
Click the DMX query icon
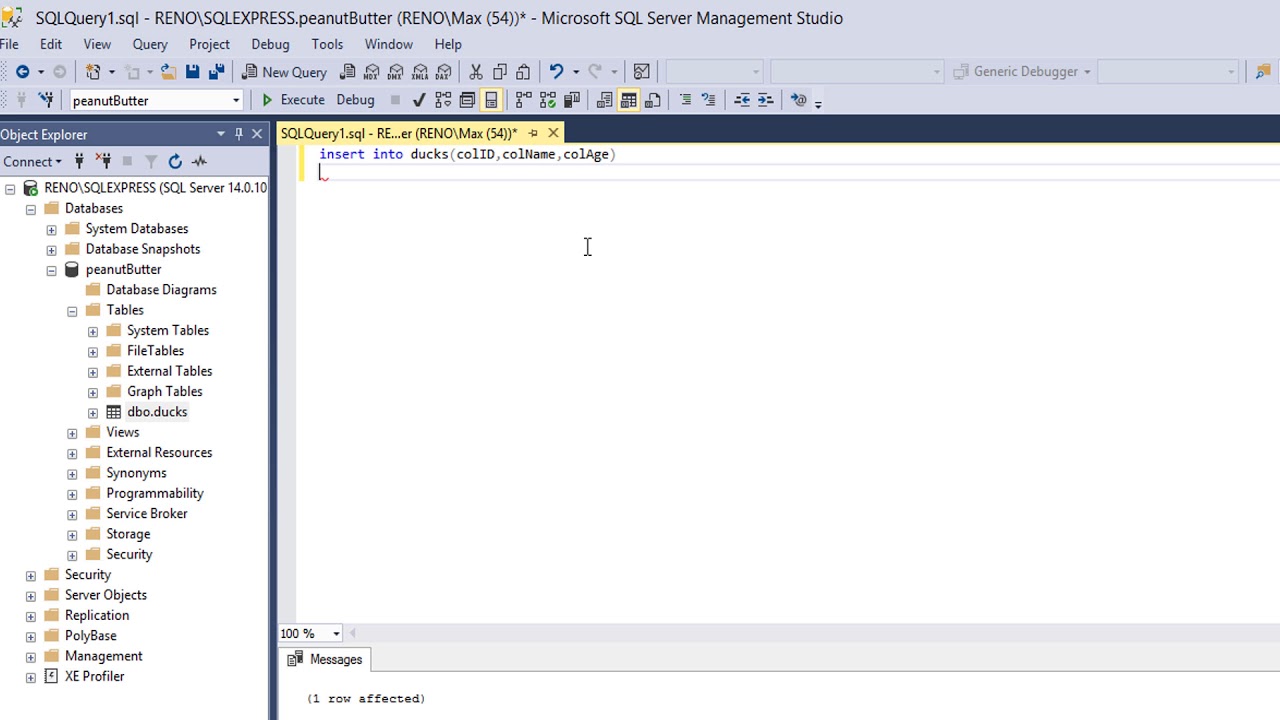pyautogui.click(x=396, y=71)
